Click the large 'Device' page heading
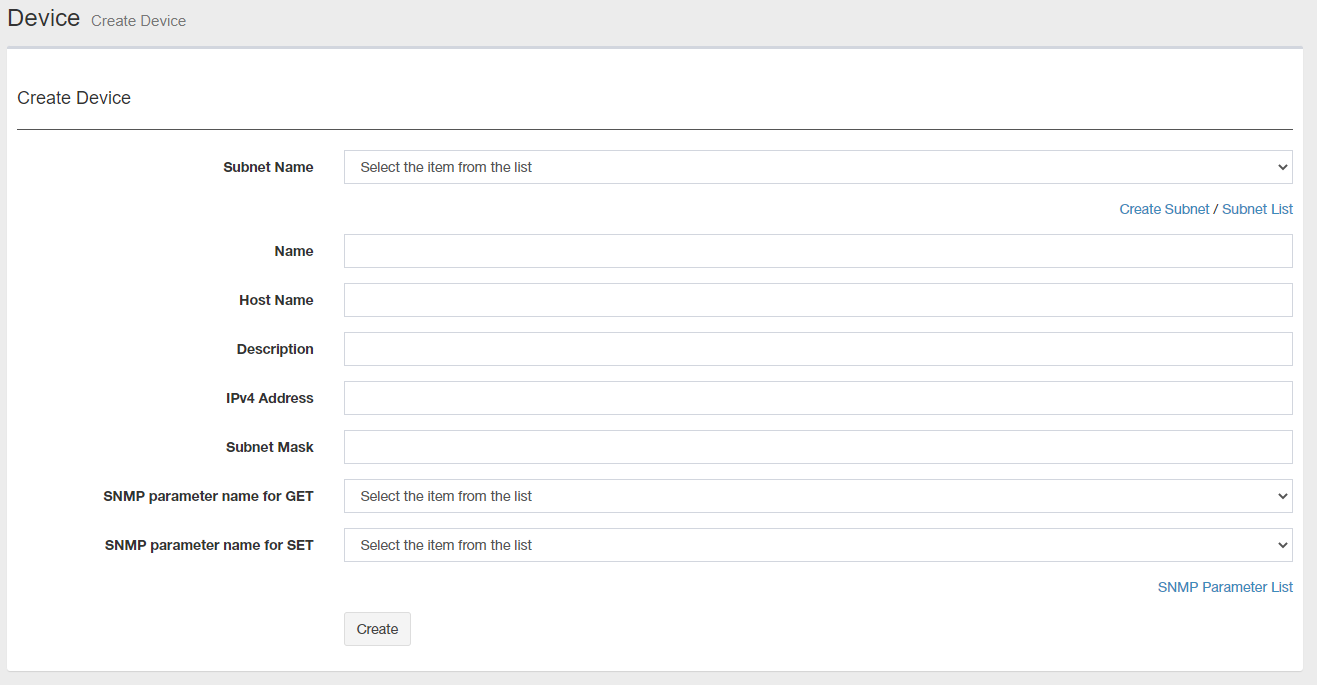This screenshot has height=685, width=1317. point(44,18)
